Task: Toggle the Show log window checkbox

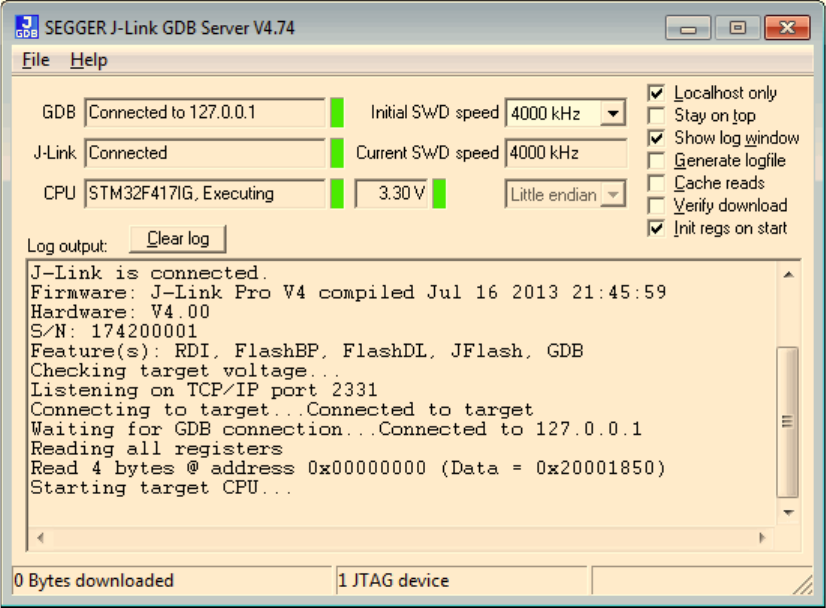Action: [656, 139]
